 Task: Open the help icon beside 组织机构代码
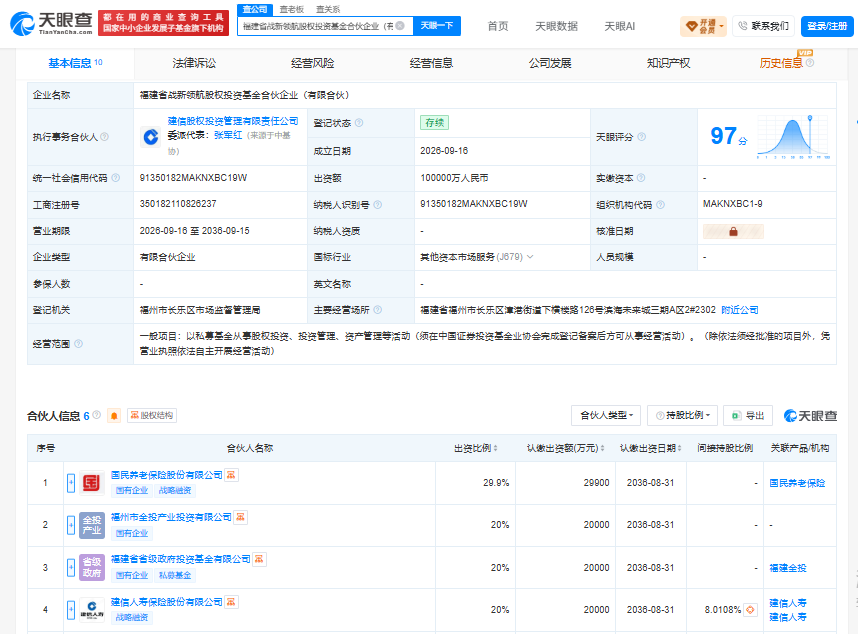tap(660, 205)
